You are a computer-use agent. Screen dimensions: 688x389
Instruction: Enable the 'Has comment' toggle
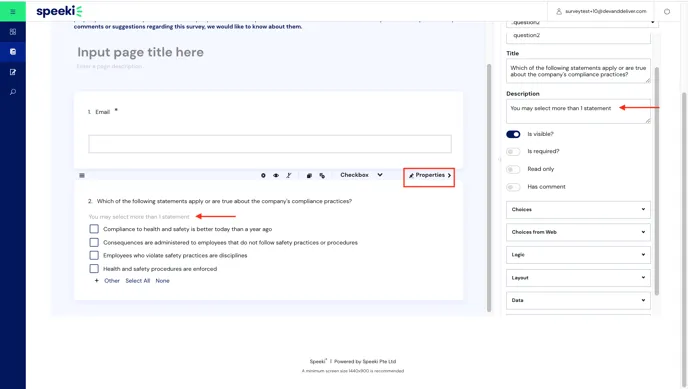(513, 187)
